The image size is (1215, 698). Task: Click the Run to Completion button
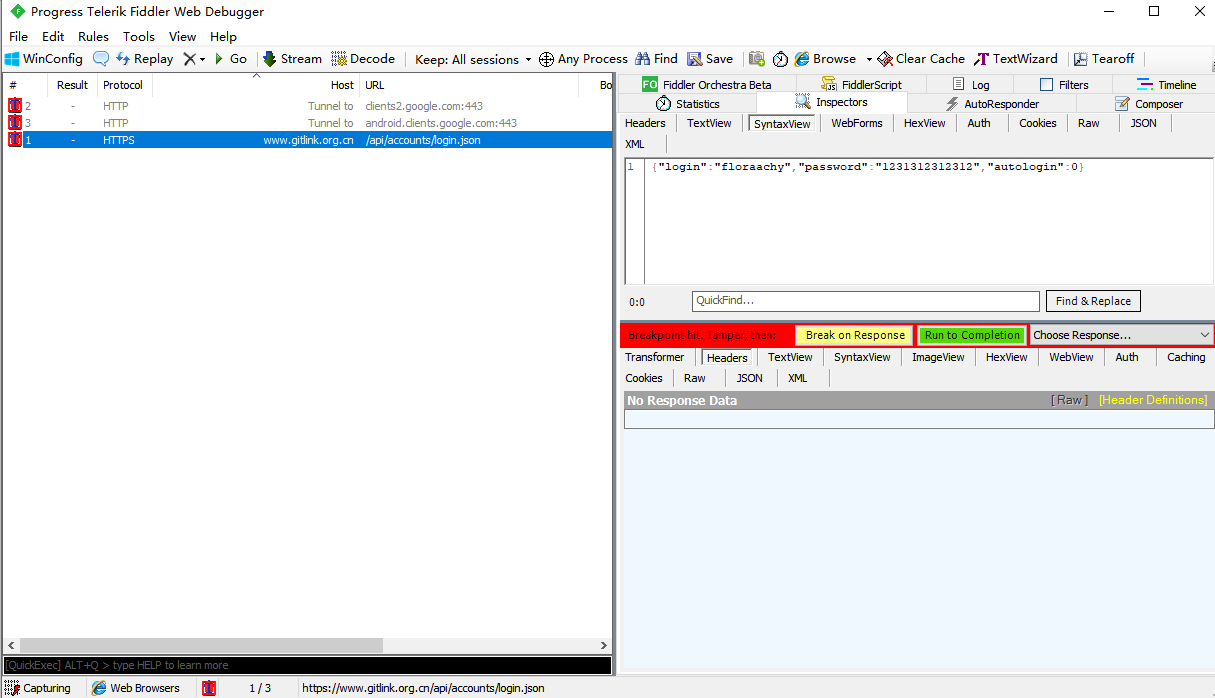pyautogui.click(x=972, y=335)
